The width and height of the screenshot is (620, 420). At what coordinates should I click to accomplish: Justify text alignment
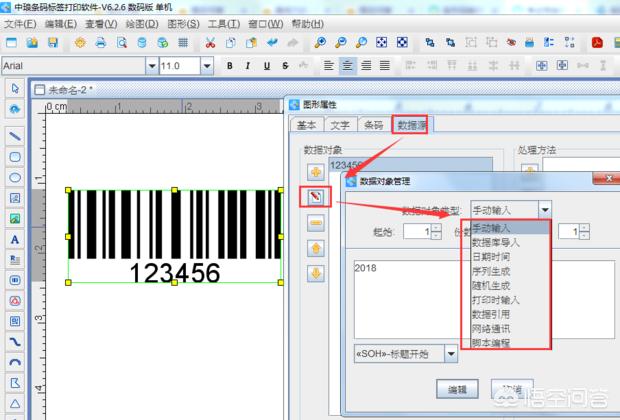(385, 66)
